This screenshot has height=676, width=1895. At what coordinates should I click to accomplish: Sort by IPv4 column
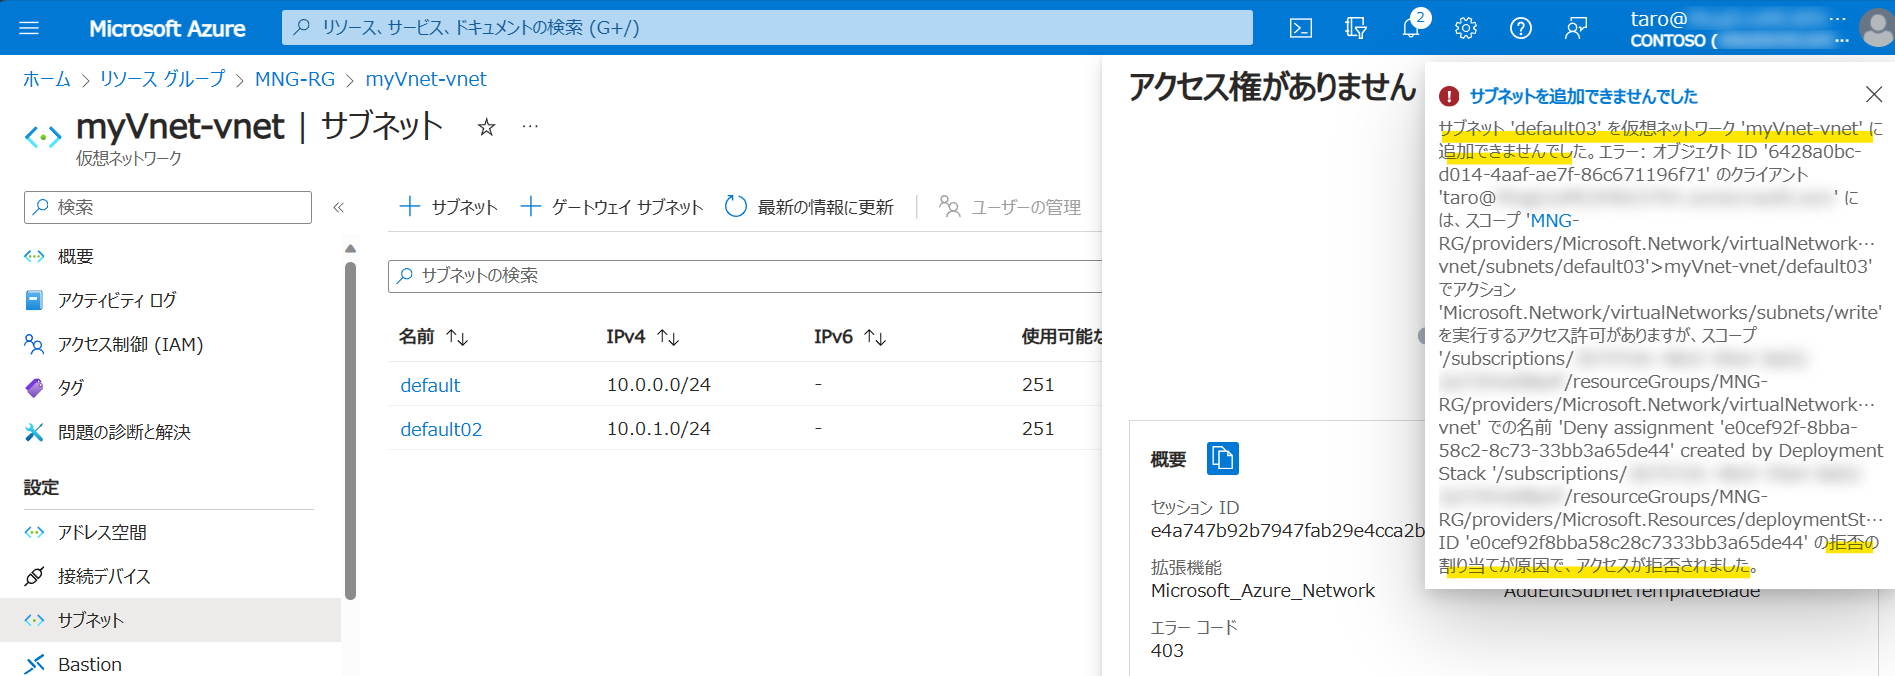coord(642,337)
